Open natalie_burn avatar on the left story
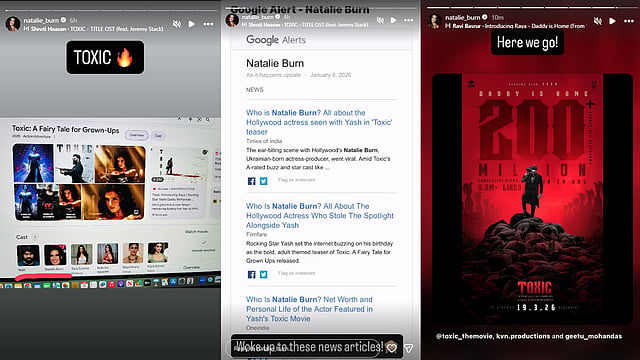640x360 pixels. point(13,24)
